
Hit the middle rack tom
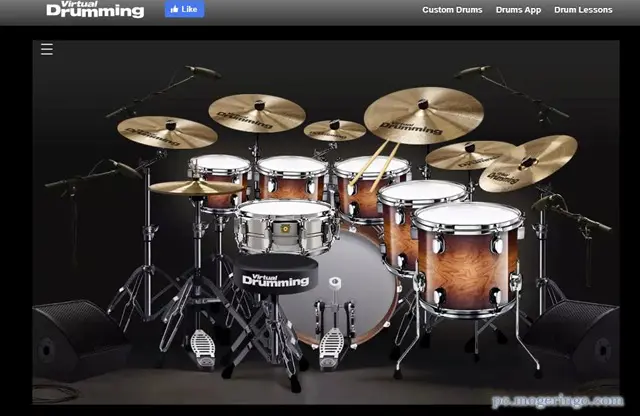[x=292, y=177]
